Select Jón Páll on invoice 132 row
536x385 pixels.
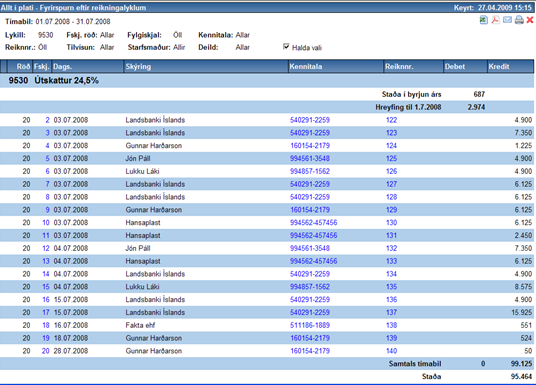click(x=138, y=248)
